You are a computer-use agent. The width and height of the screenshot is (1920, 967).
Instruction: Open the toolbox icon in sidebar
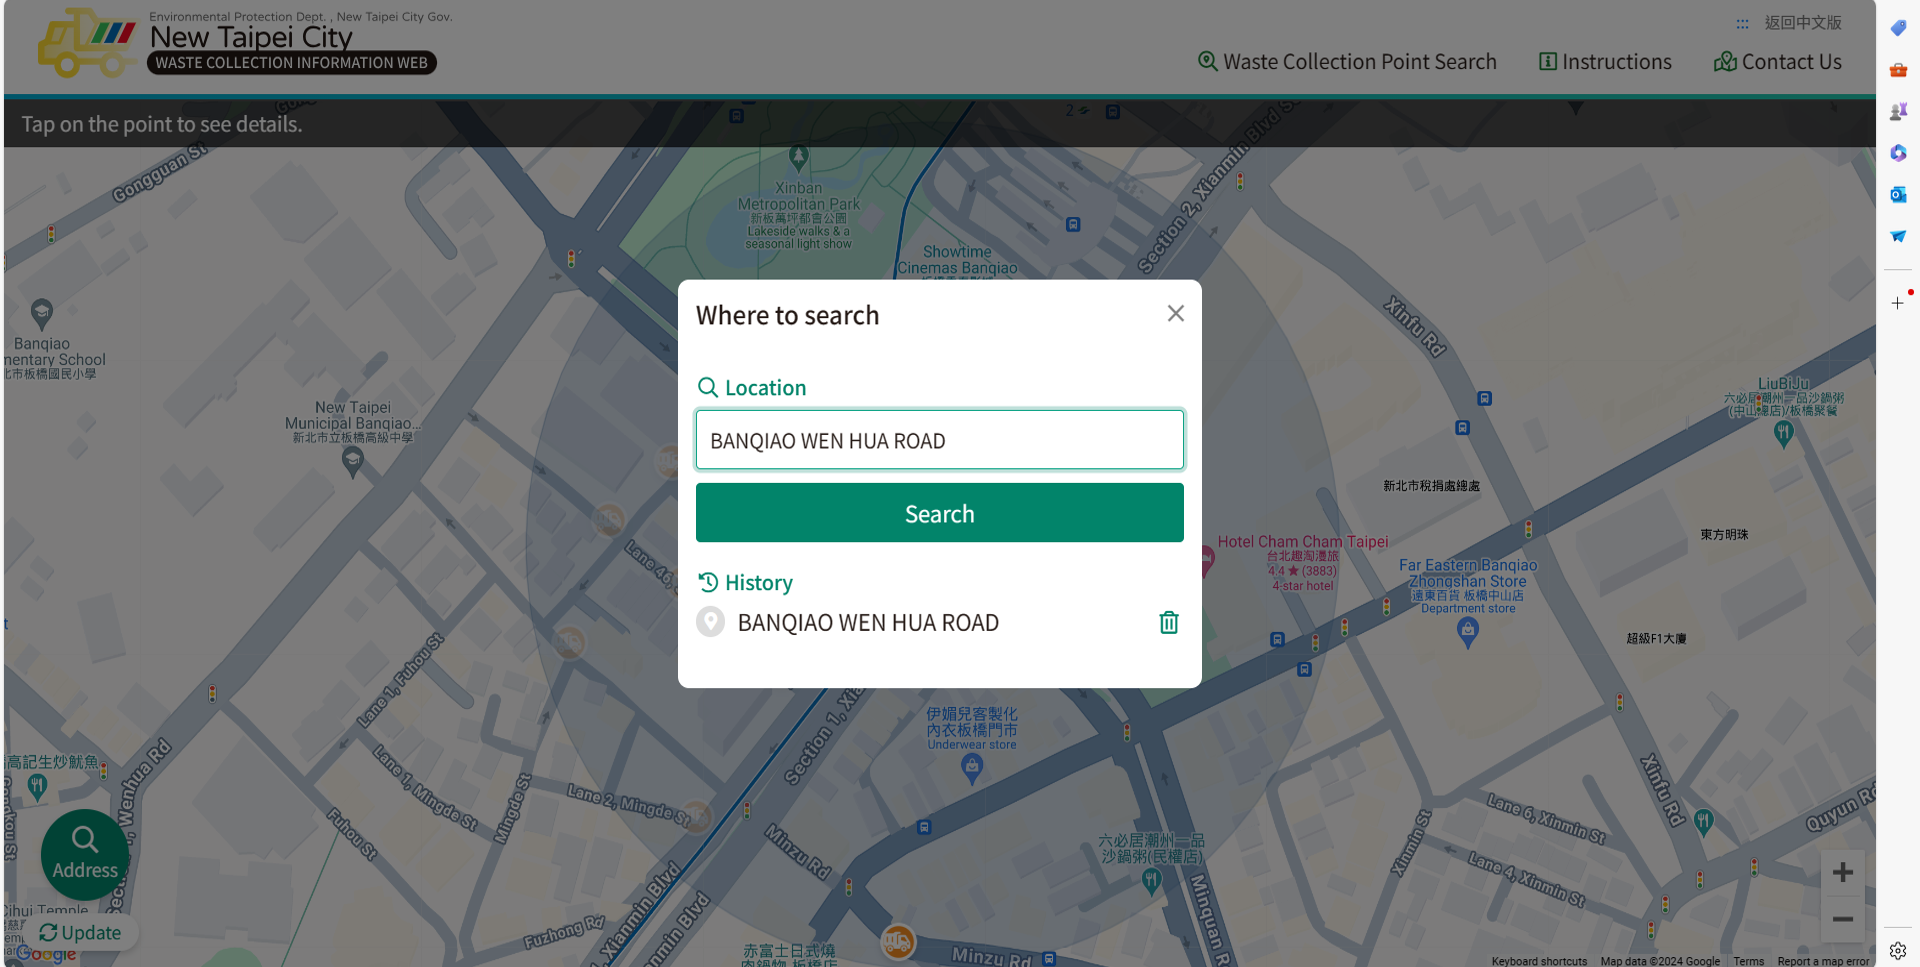1898,70
